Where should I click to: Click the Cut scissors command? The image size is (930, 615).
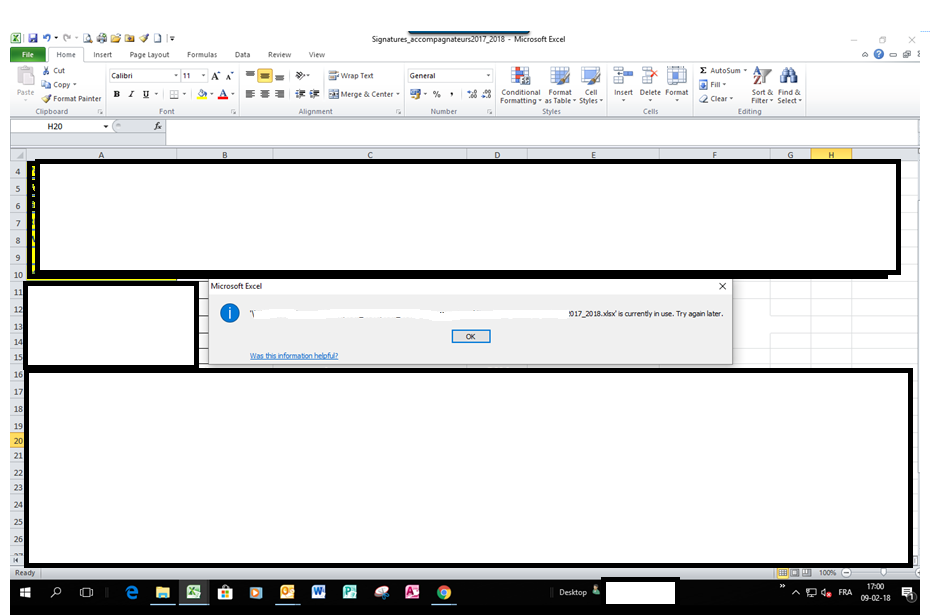53,71
